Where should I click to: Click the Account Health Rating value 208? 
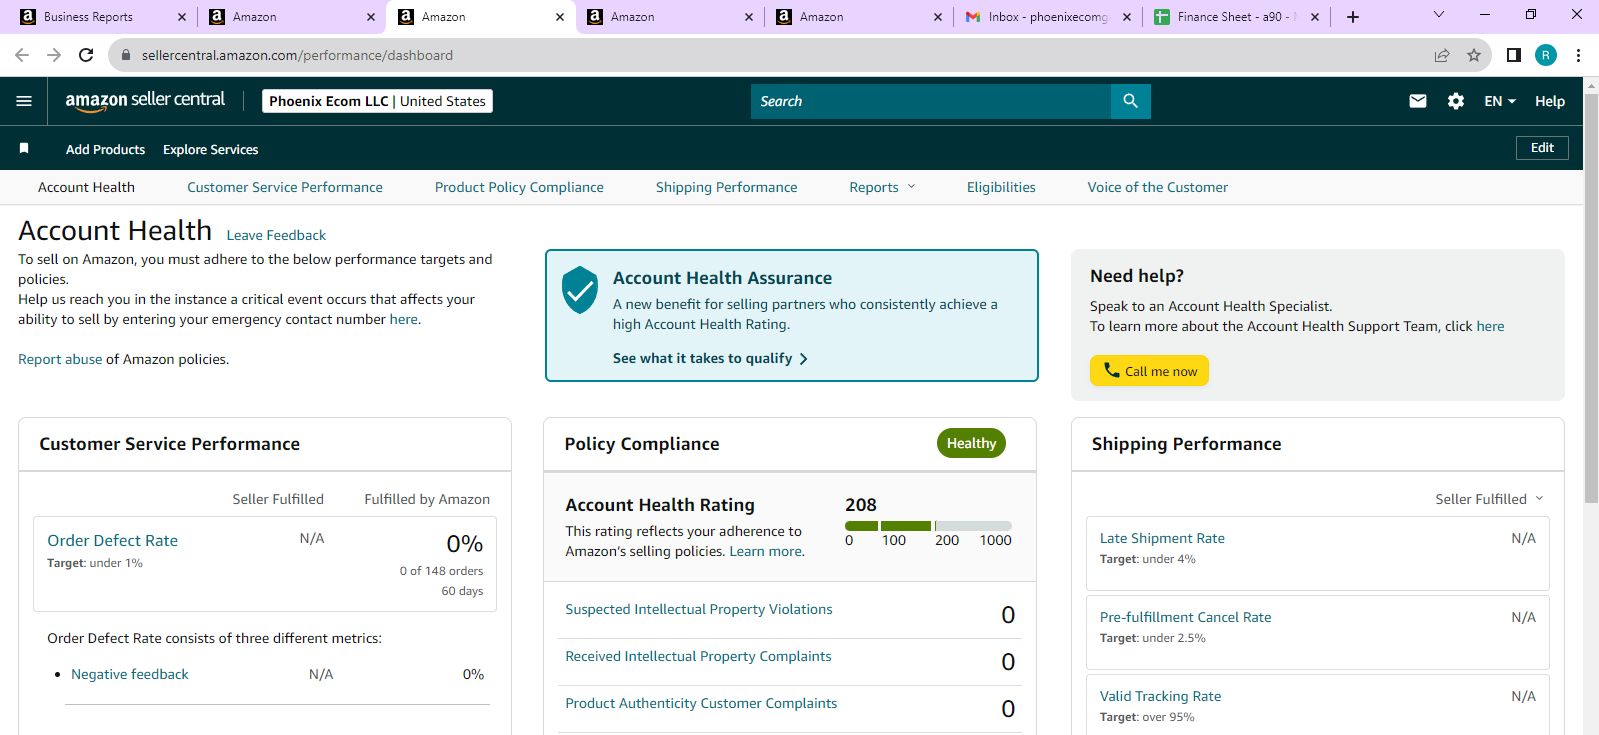(x=860, y=505)
